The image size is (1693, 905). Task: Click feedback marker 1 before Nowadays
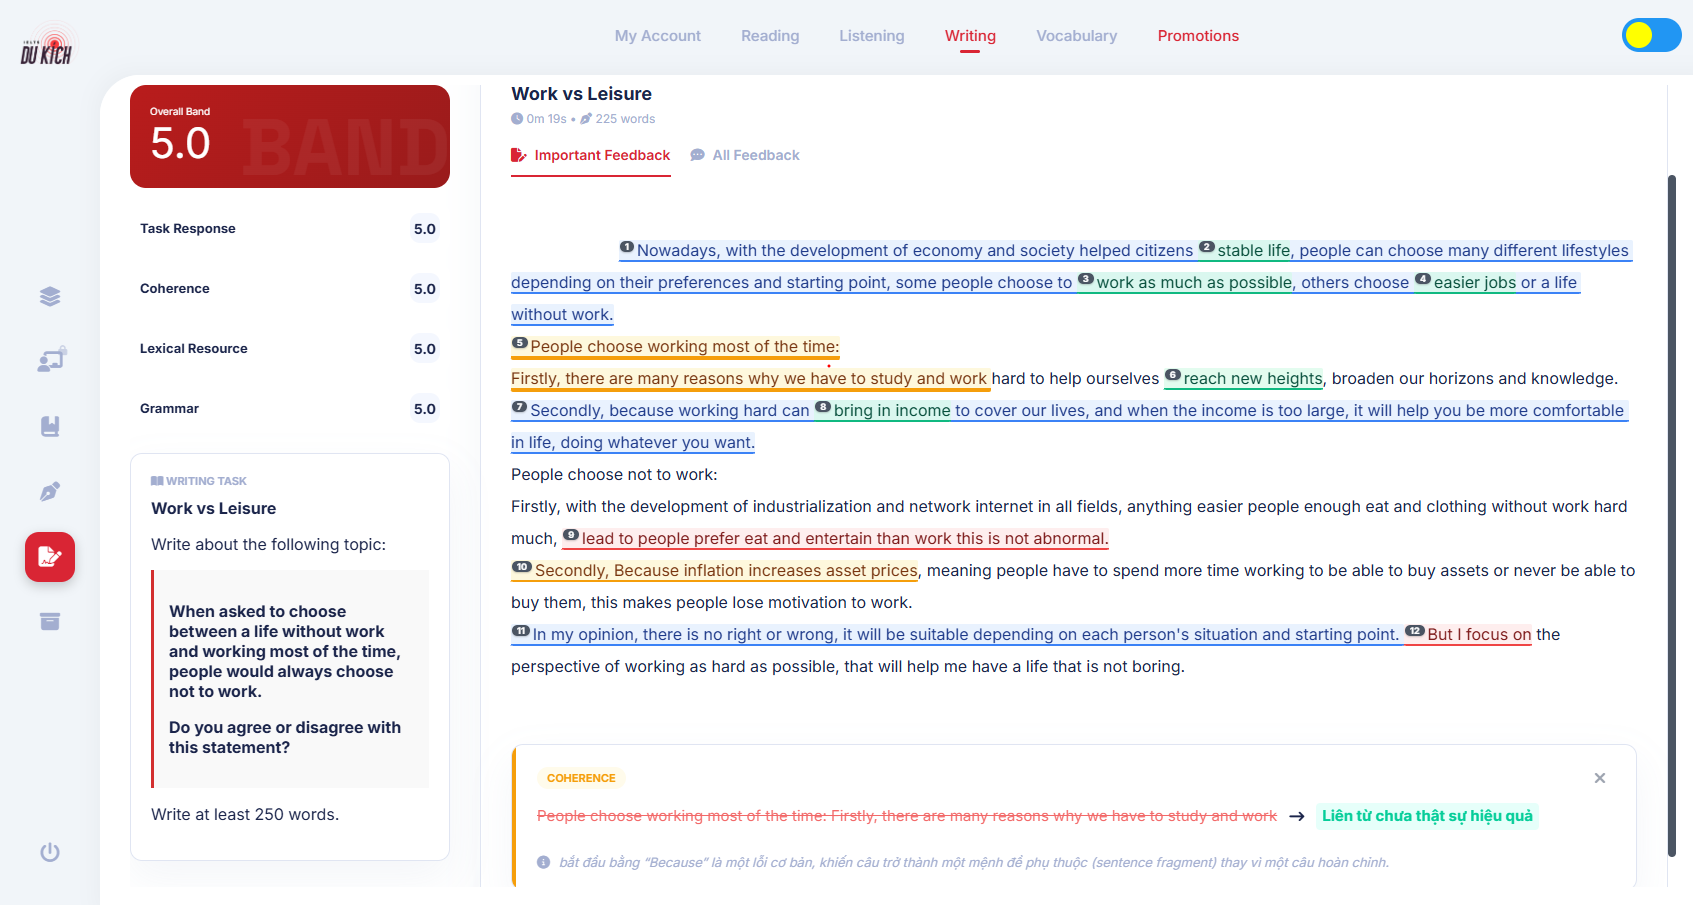coord(627,247)
